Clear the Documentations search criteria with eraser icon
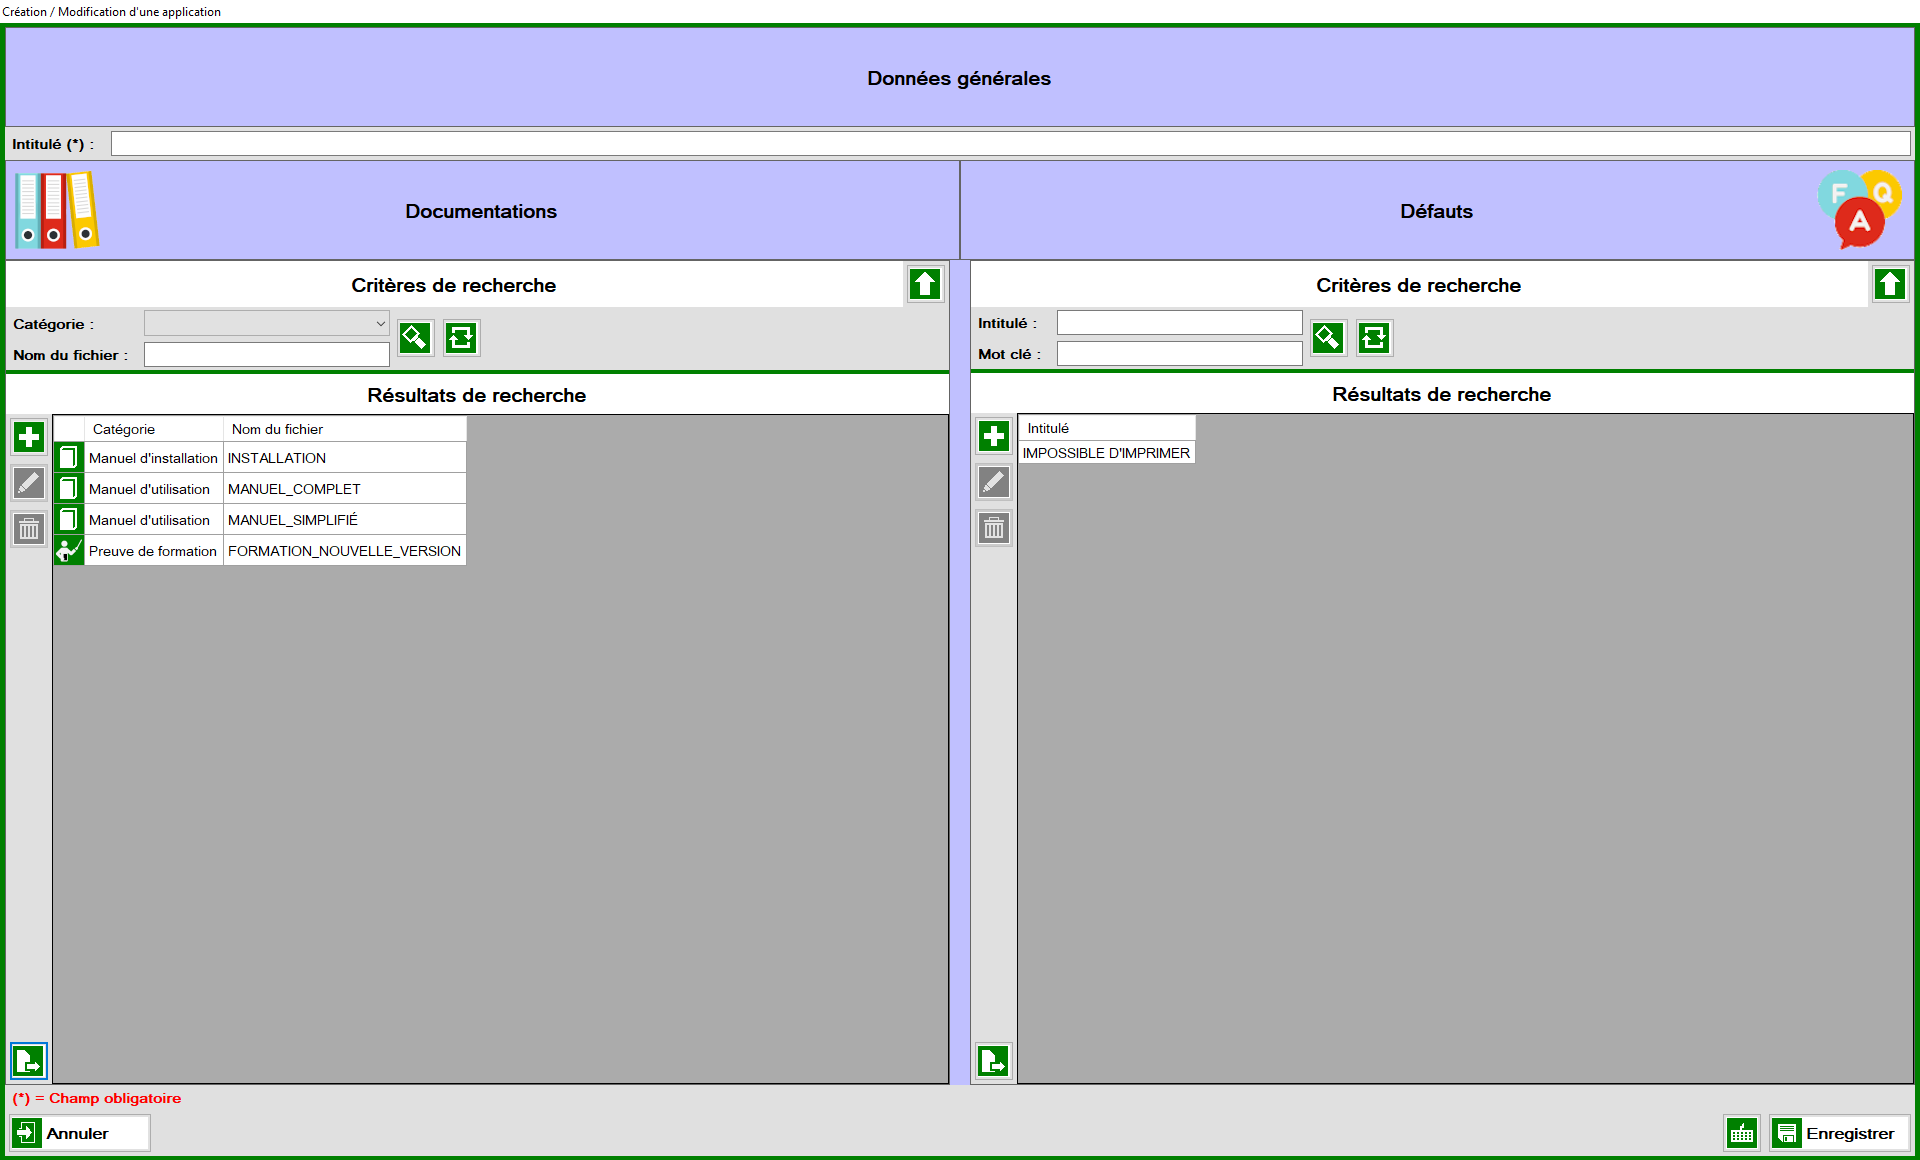Image resolution: width=1920 pixels, height=1160 pixels. point(415,338)
